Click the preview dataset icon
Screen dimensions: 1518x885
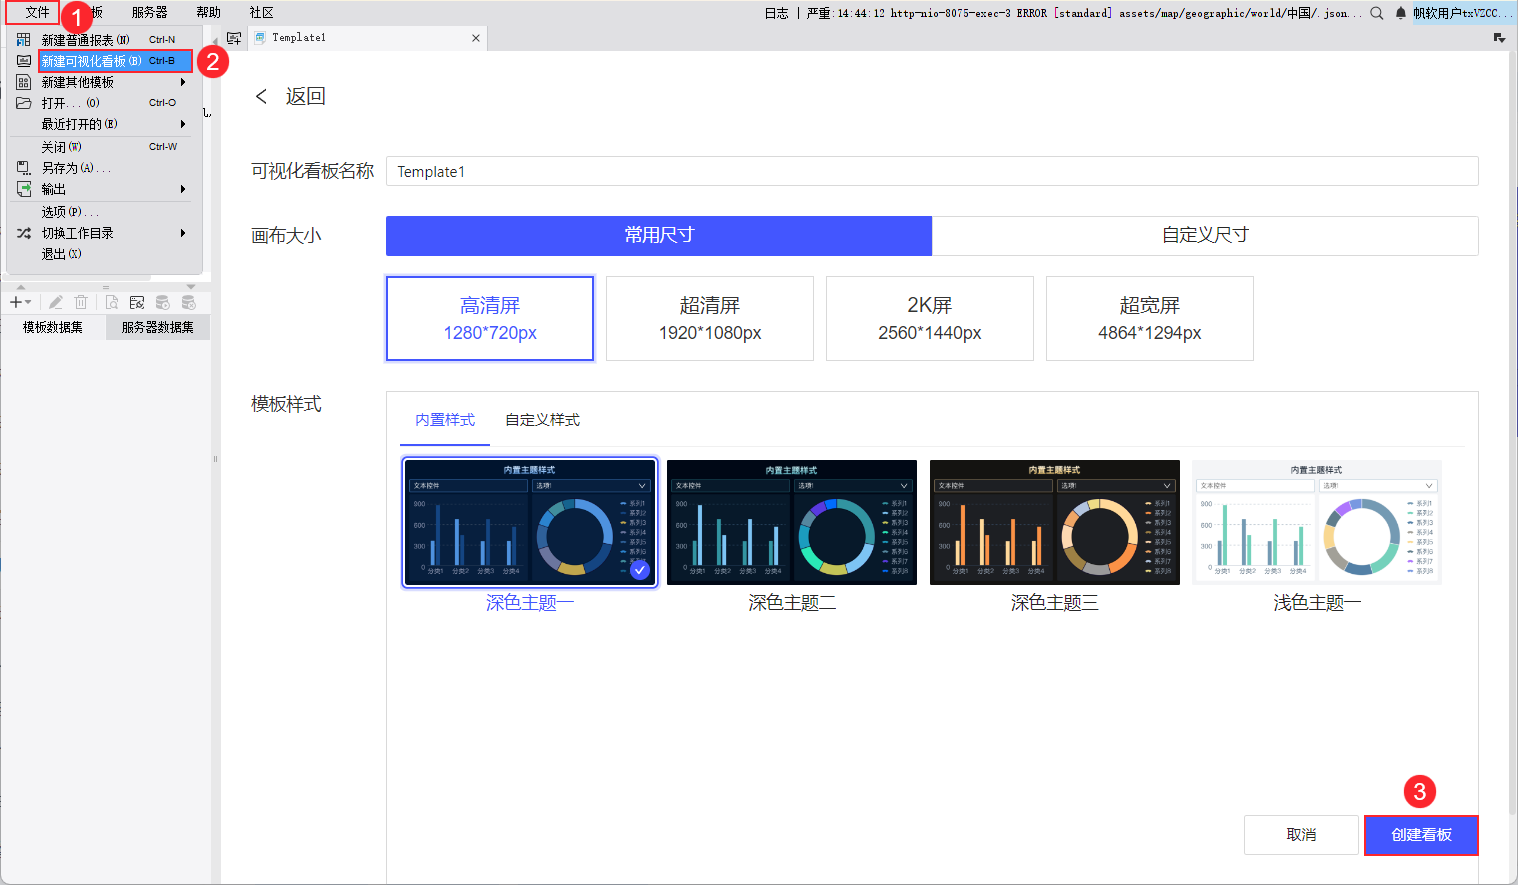[x=111, y=302]
